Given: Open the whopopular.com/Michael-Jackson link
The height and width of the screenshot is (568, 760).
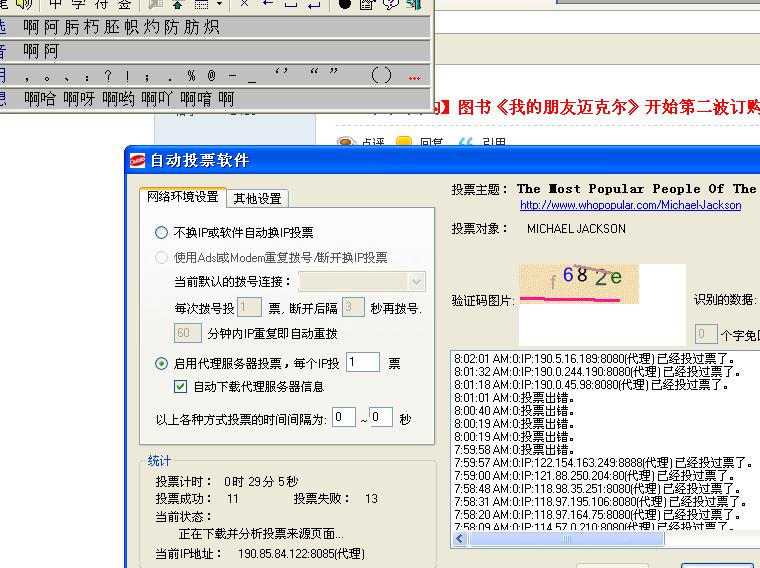Looking at the screenshot, I should [630, 205].
